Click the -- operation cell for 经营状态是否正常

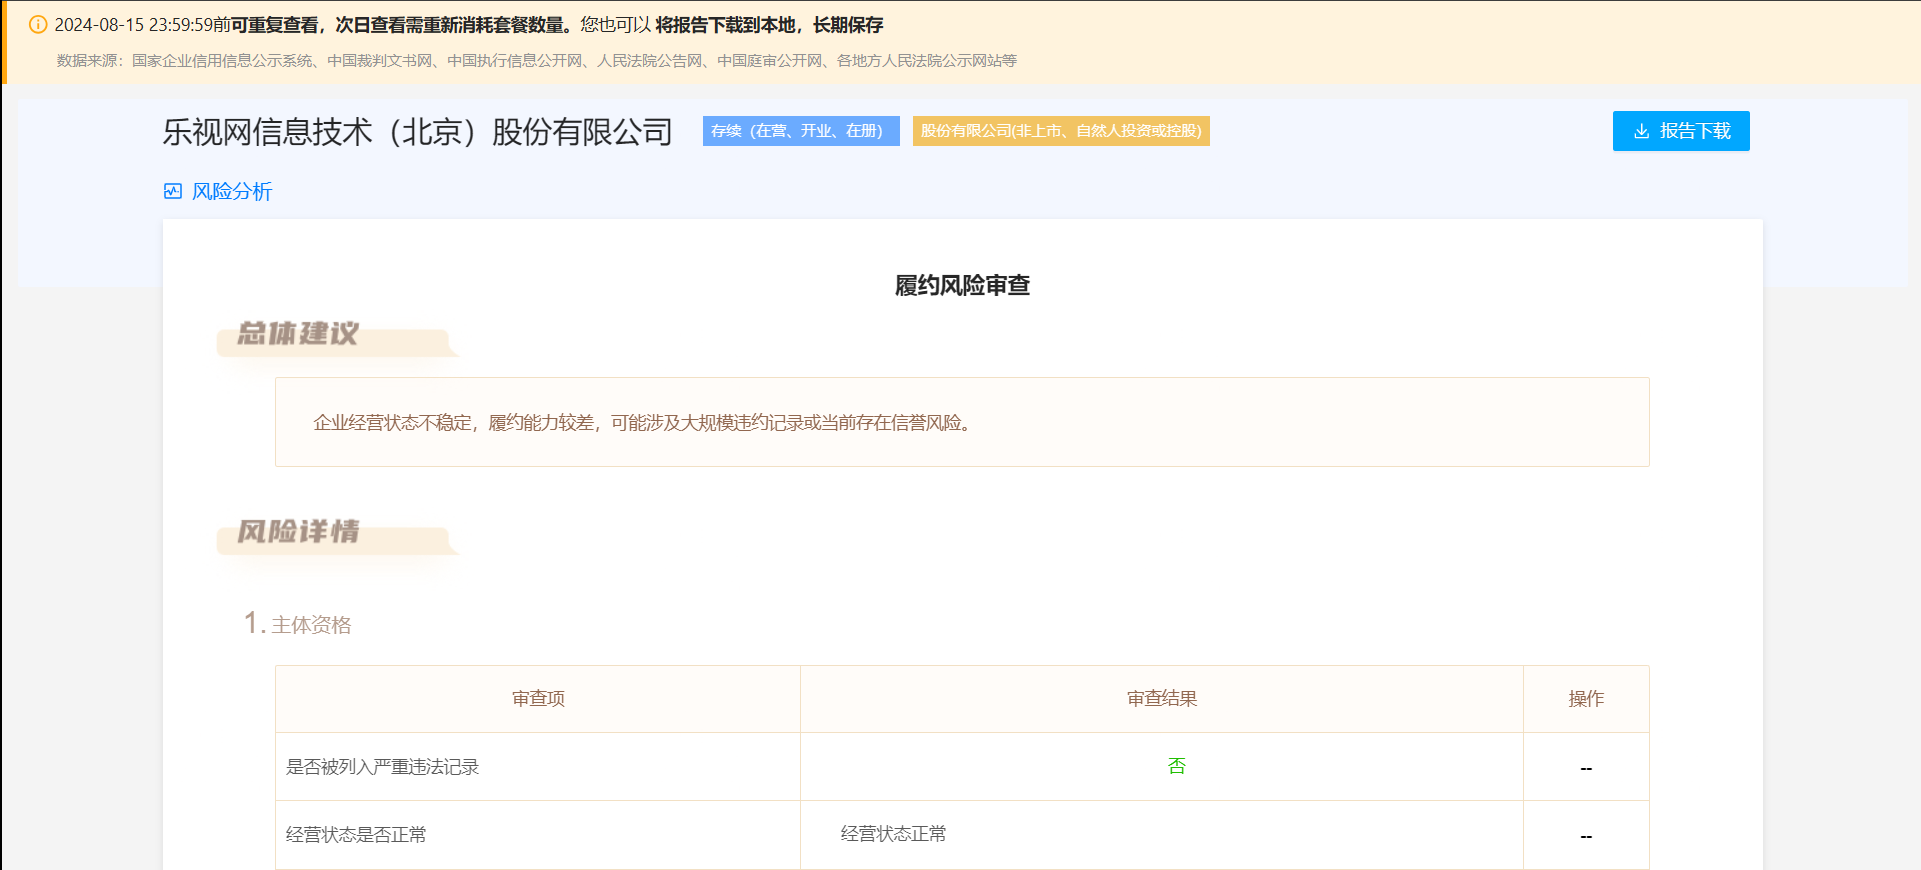point(1586,836)
